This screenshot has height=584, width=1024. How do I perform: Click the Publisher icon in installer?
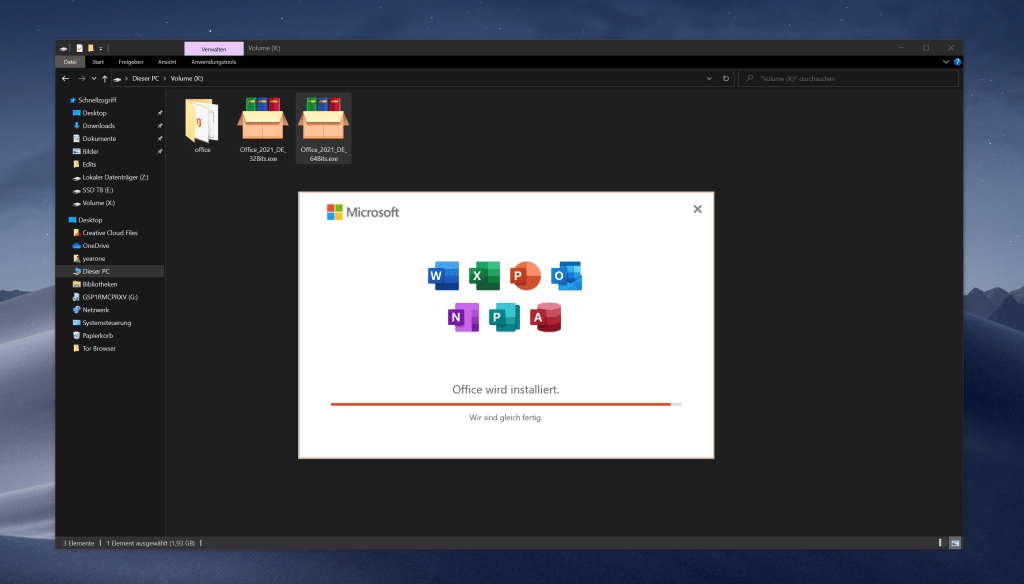pyautogui.click(x=504, y=317)
